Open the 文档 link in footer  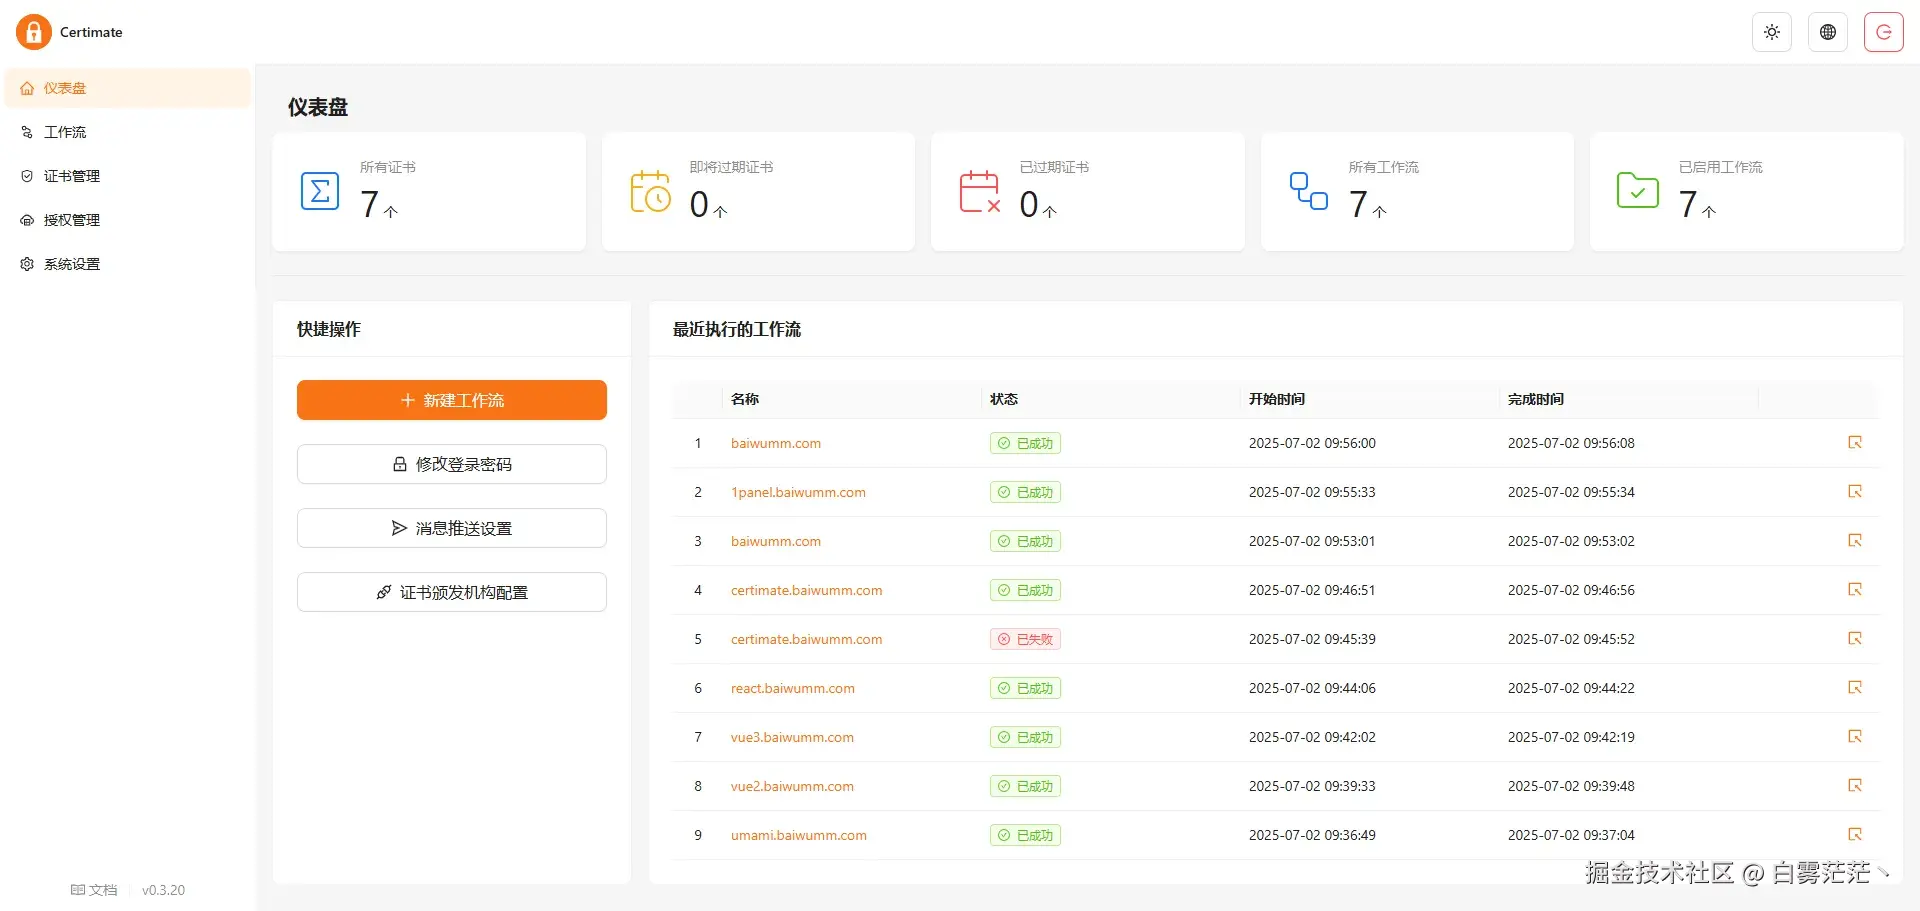pos(94,890)
